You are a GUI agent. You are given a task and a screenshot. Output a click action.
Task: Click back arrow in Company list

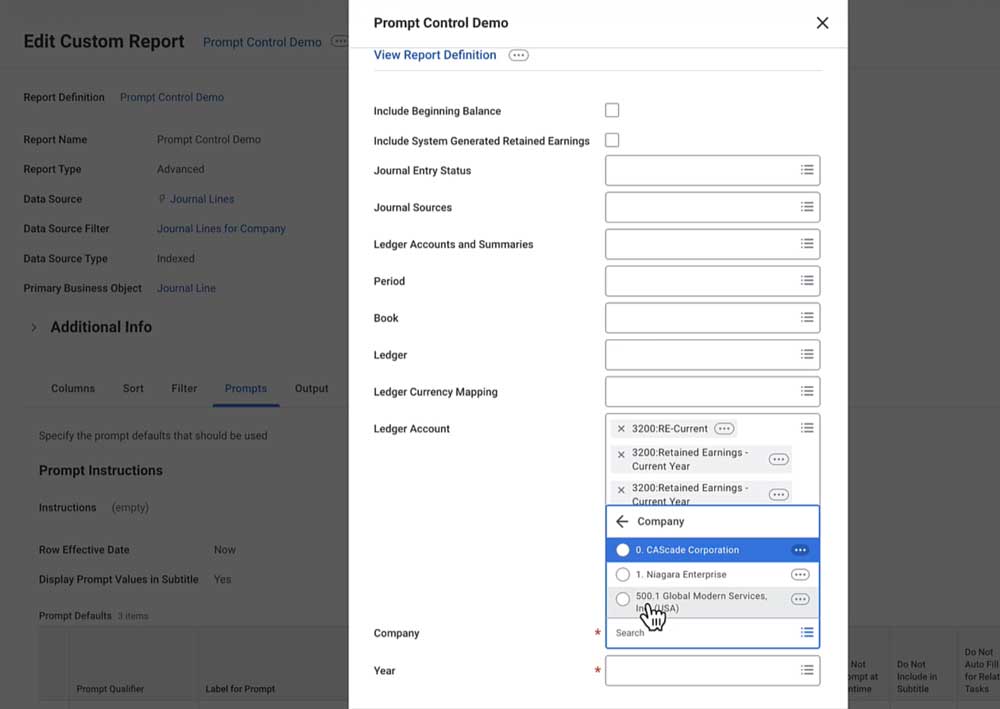click(x=622, y=522)
